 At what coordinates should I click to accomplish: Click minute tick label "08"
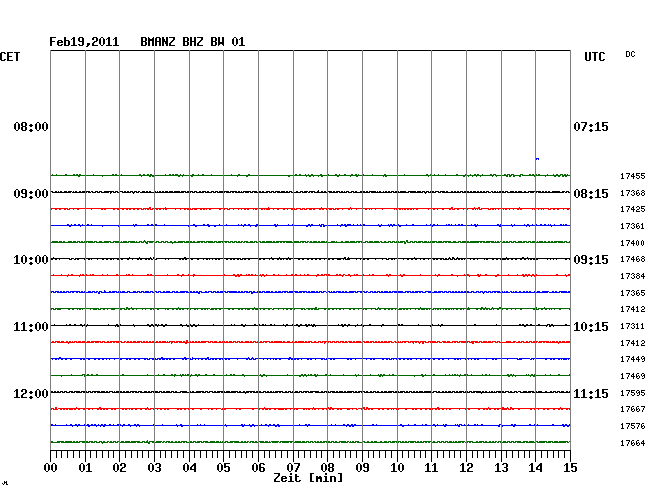point(327,468)
